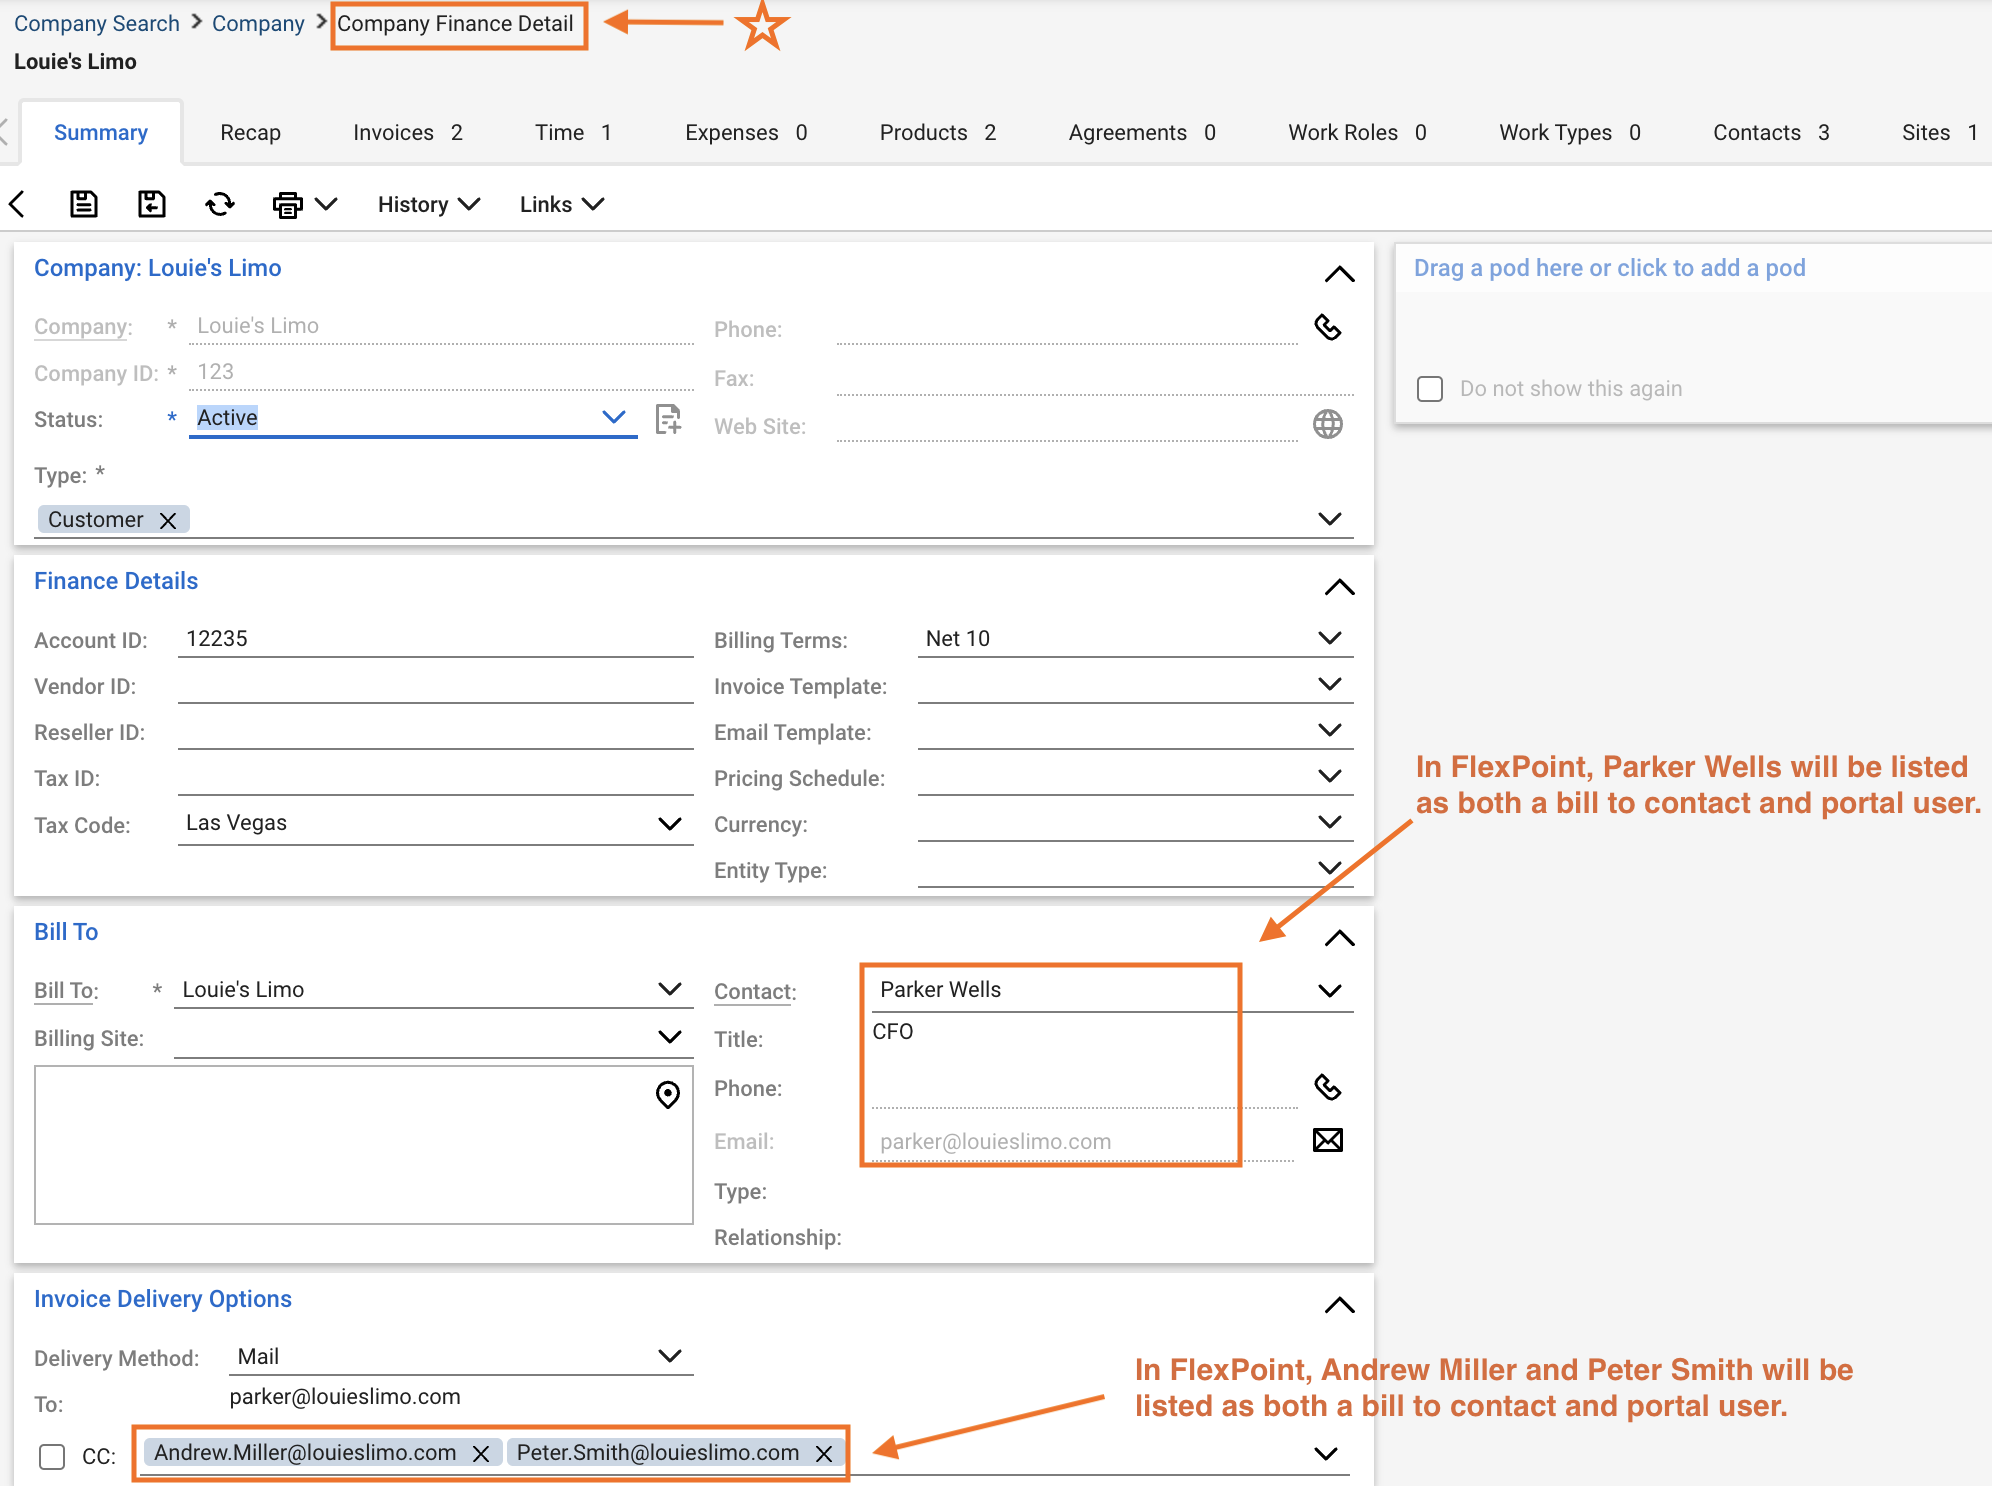Remove Peter.Smith@louieslimo.com from CC

tap(824, 1453)
